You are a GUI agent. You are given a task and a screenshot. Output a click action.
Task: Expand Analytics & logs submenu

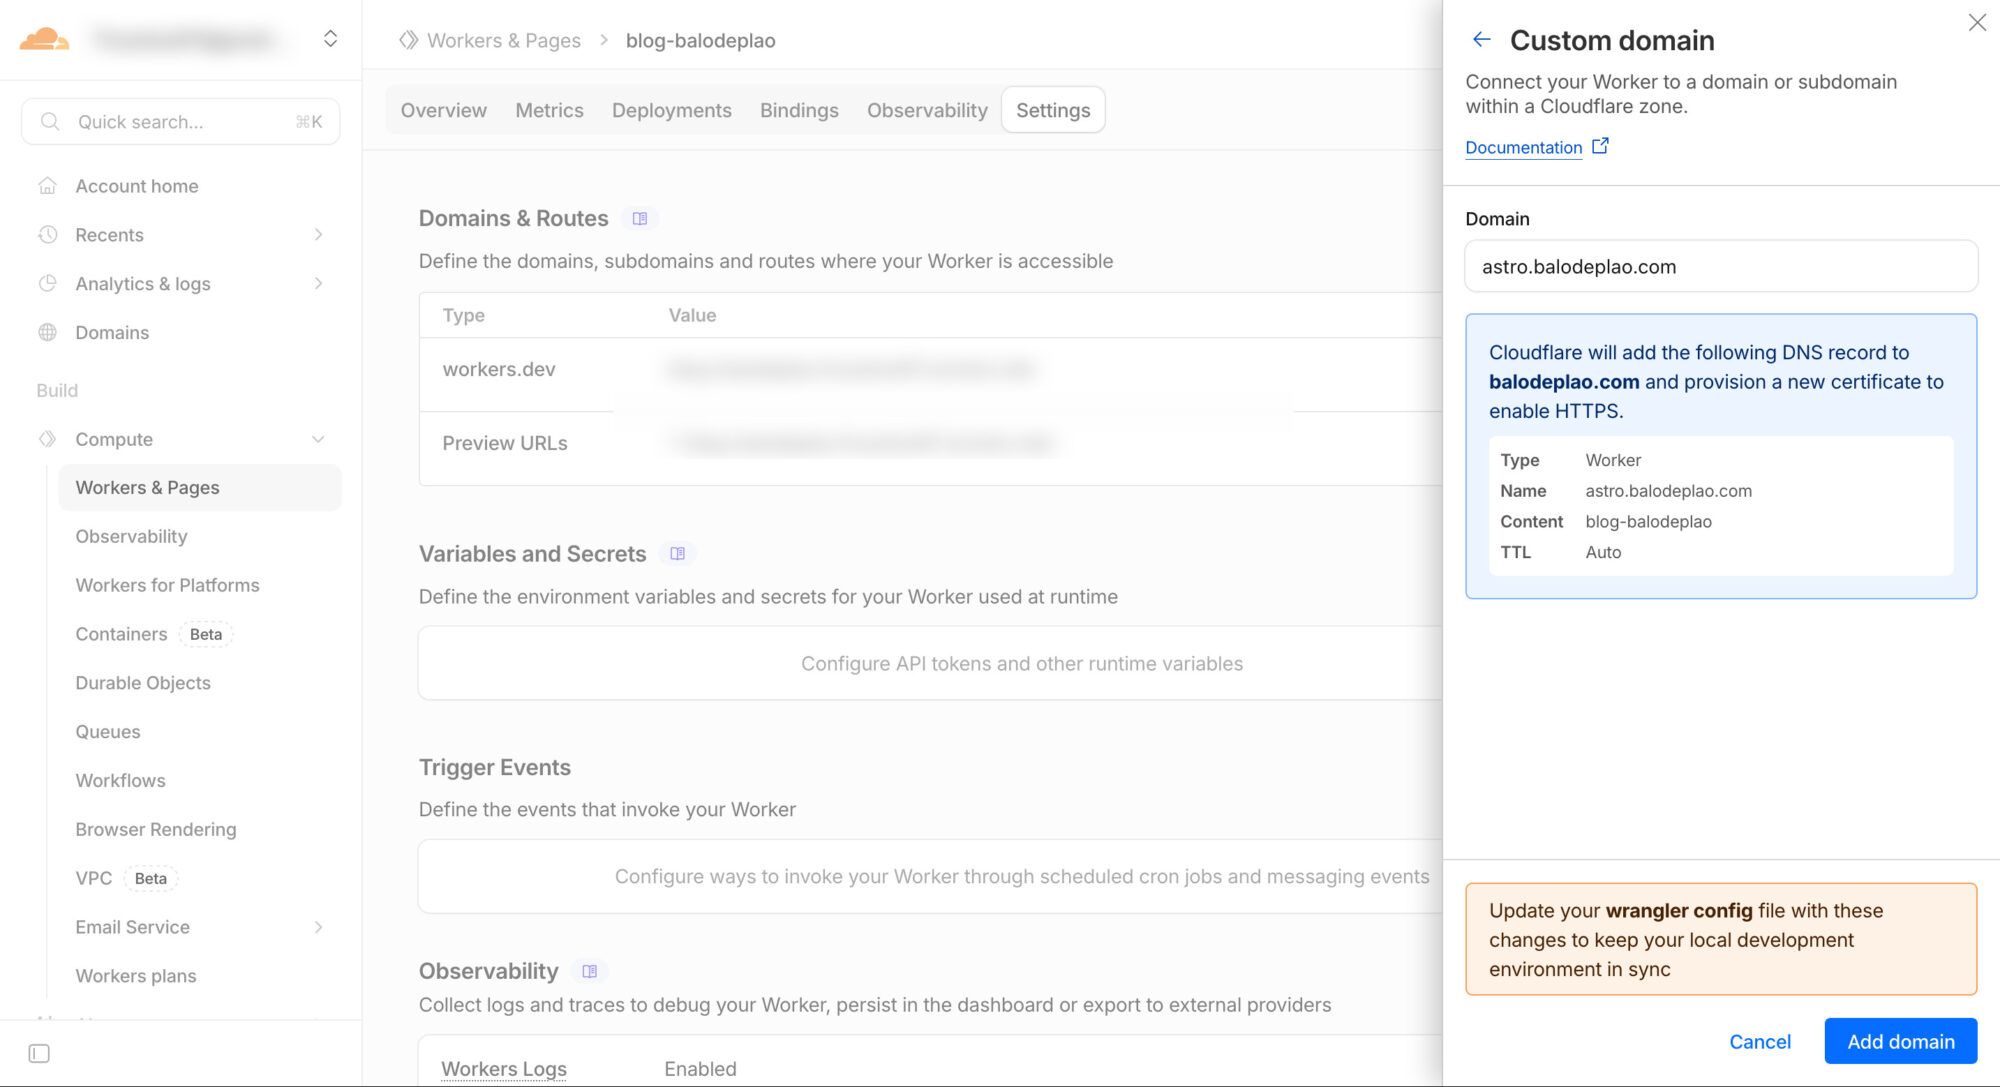pyautogui.click(x=318, y=284)
